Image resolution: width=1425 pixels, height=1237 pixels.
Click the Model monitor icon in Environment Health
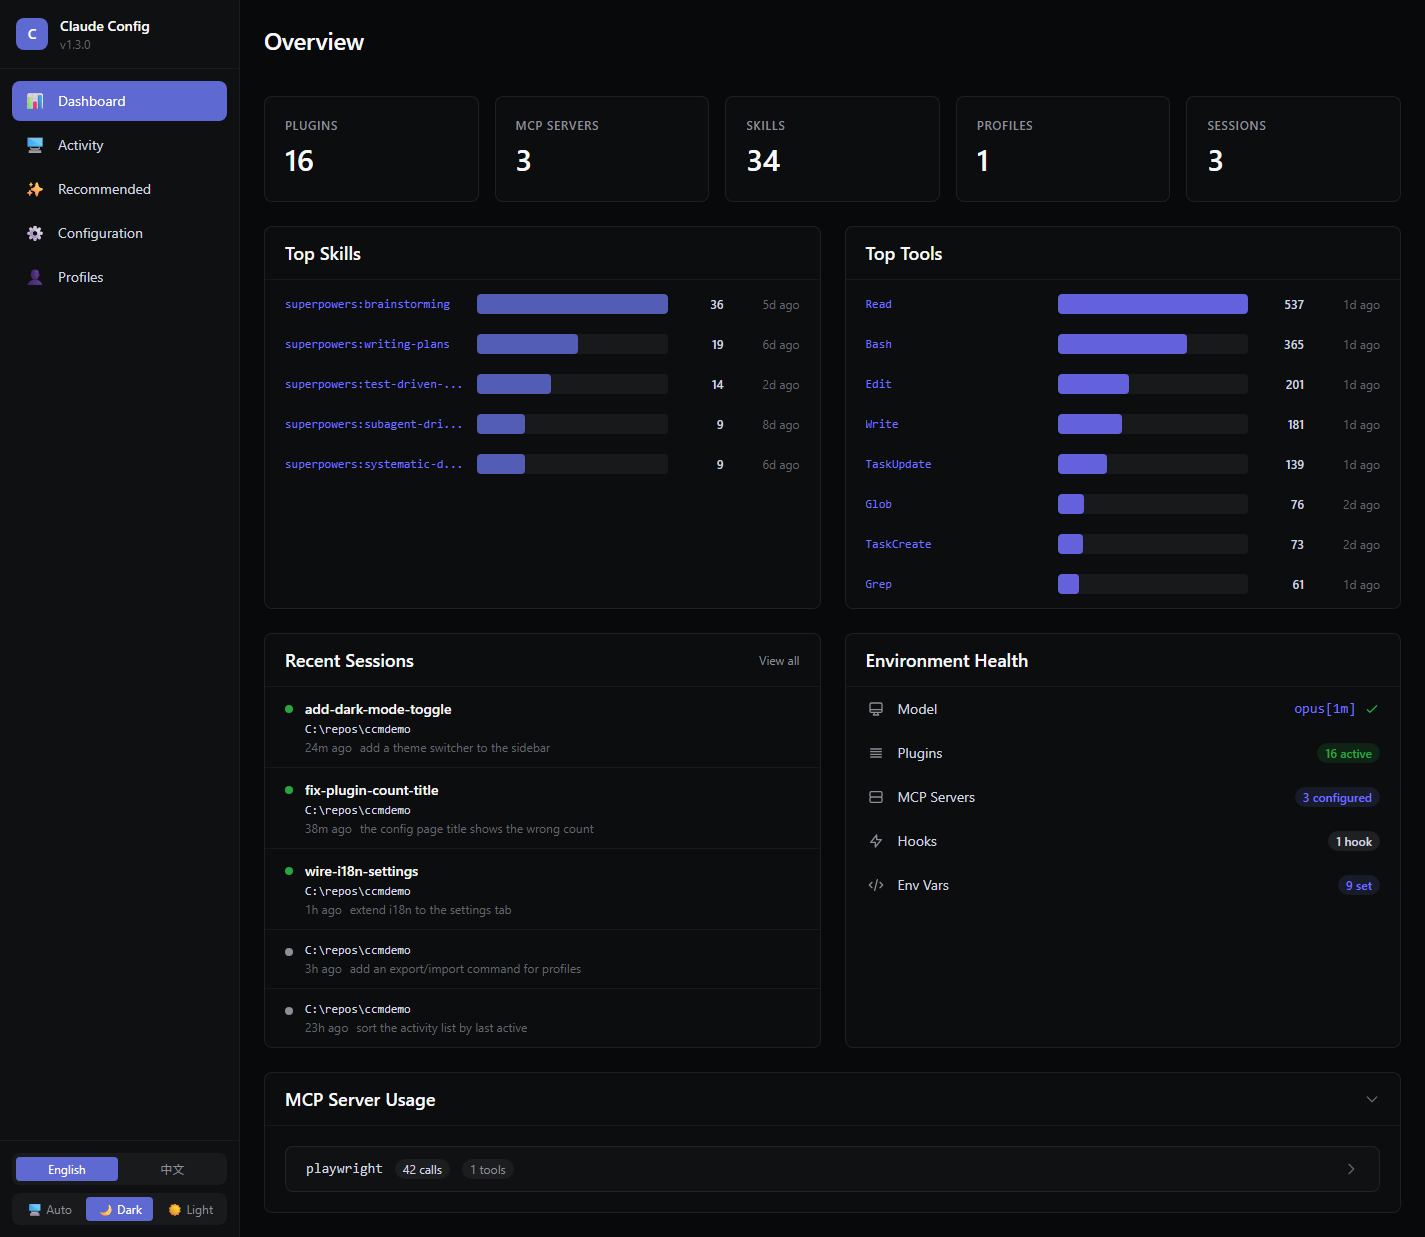876,709
